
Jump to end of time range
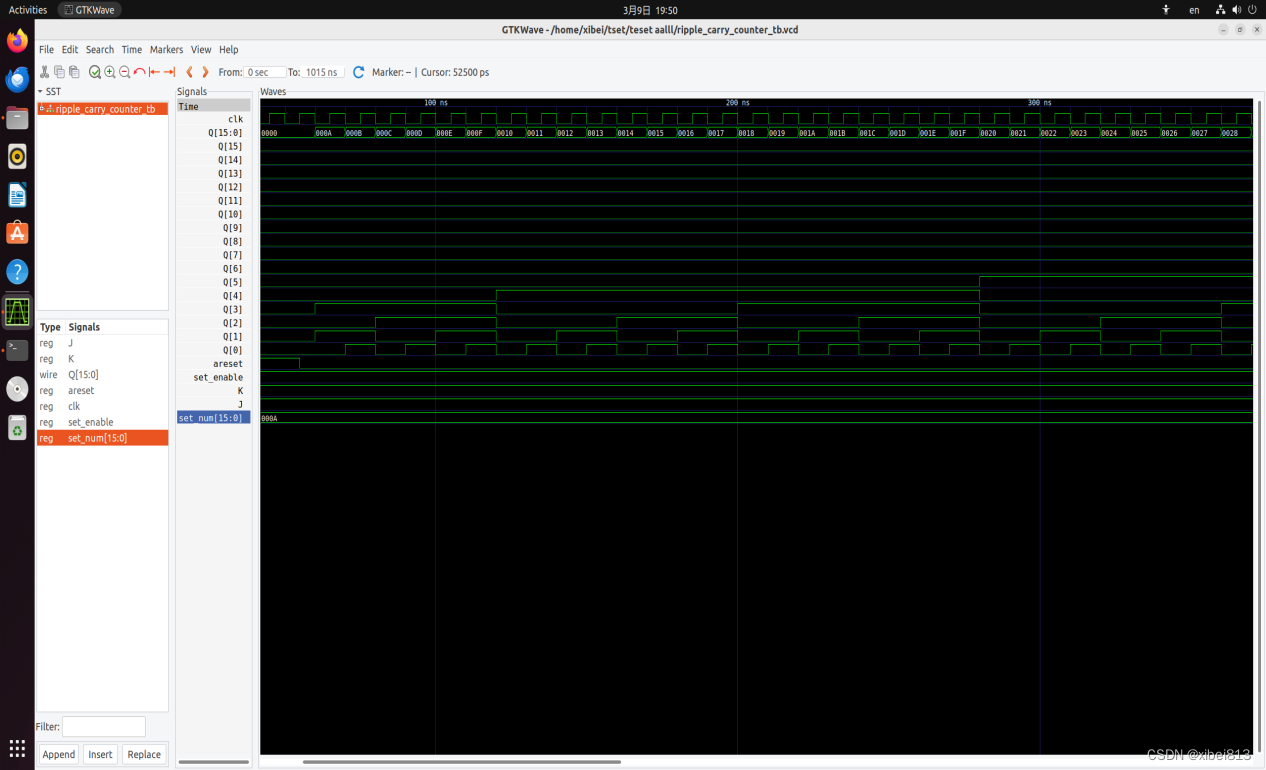pyautogui.click(x=169, y=72)
